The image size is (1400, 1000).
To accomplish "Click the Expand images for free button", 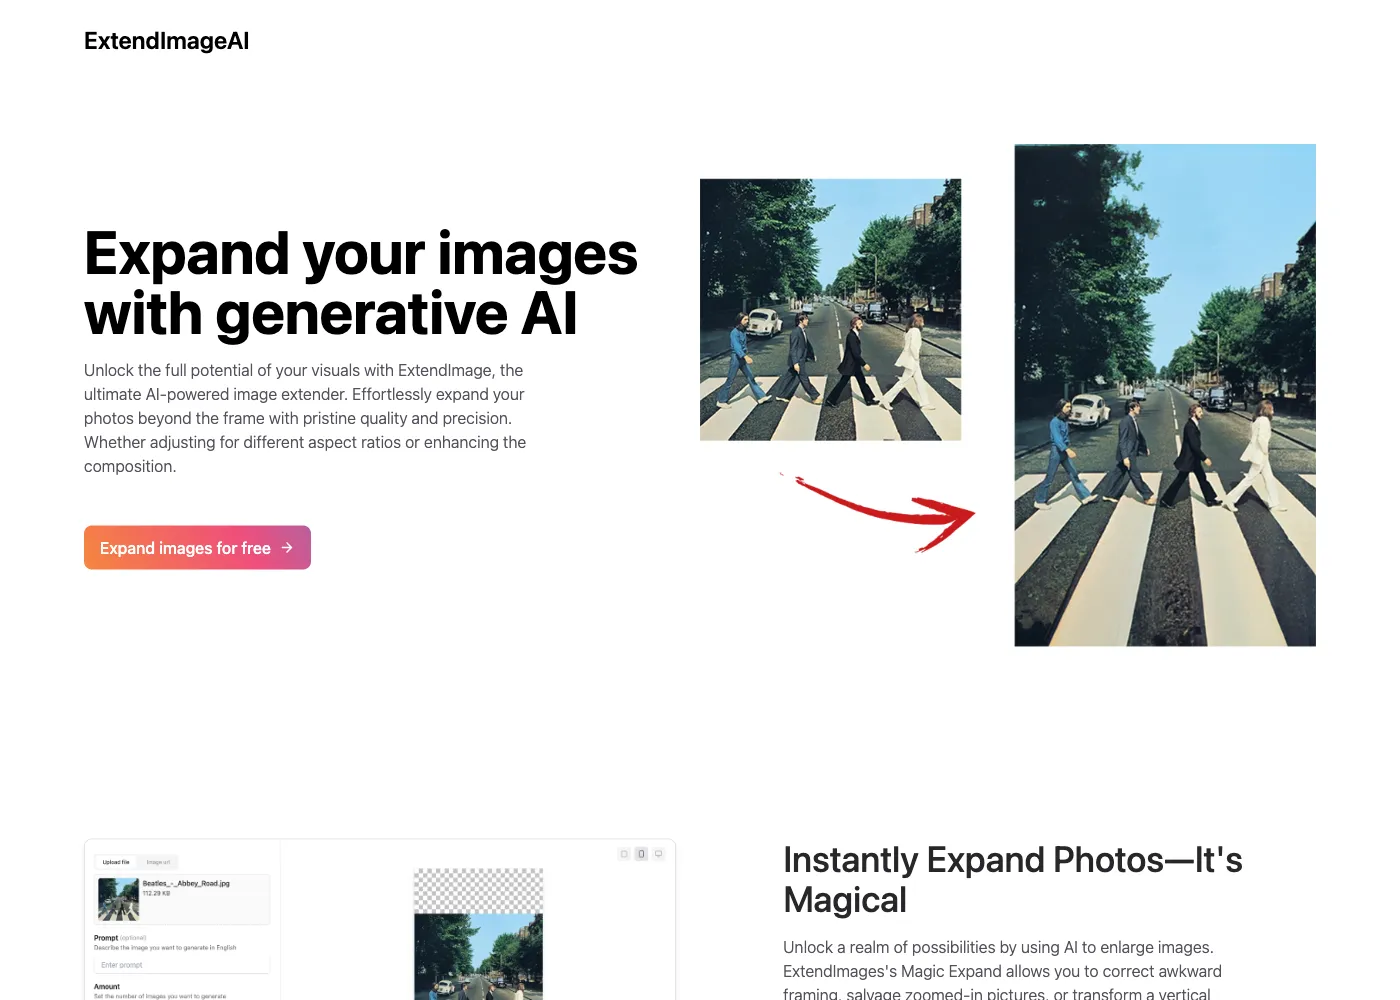I will [x=197, y=548].
